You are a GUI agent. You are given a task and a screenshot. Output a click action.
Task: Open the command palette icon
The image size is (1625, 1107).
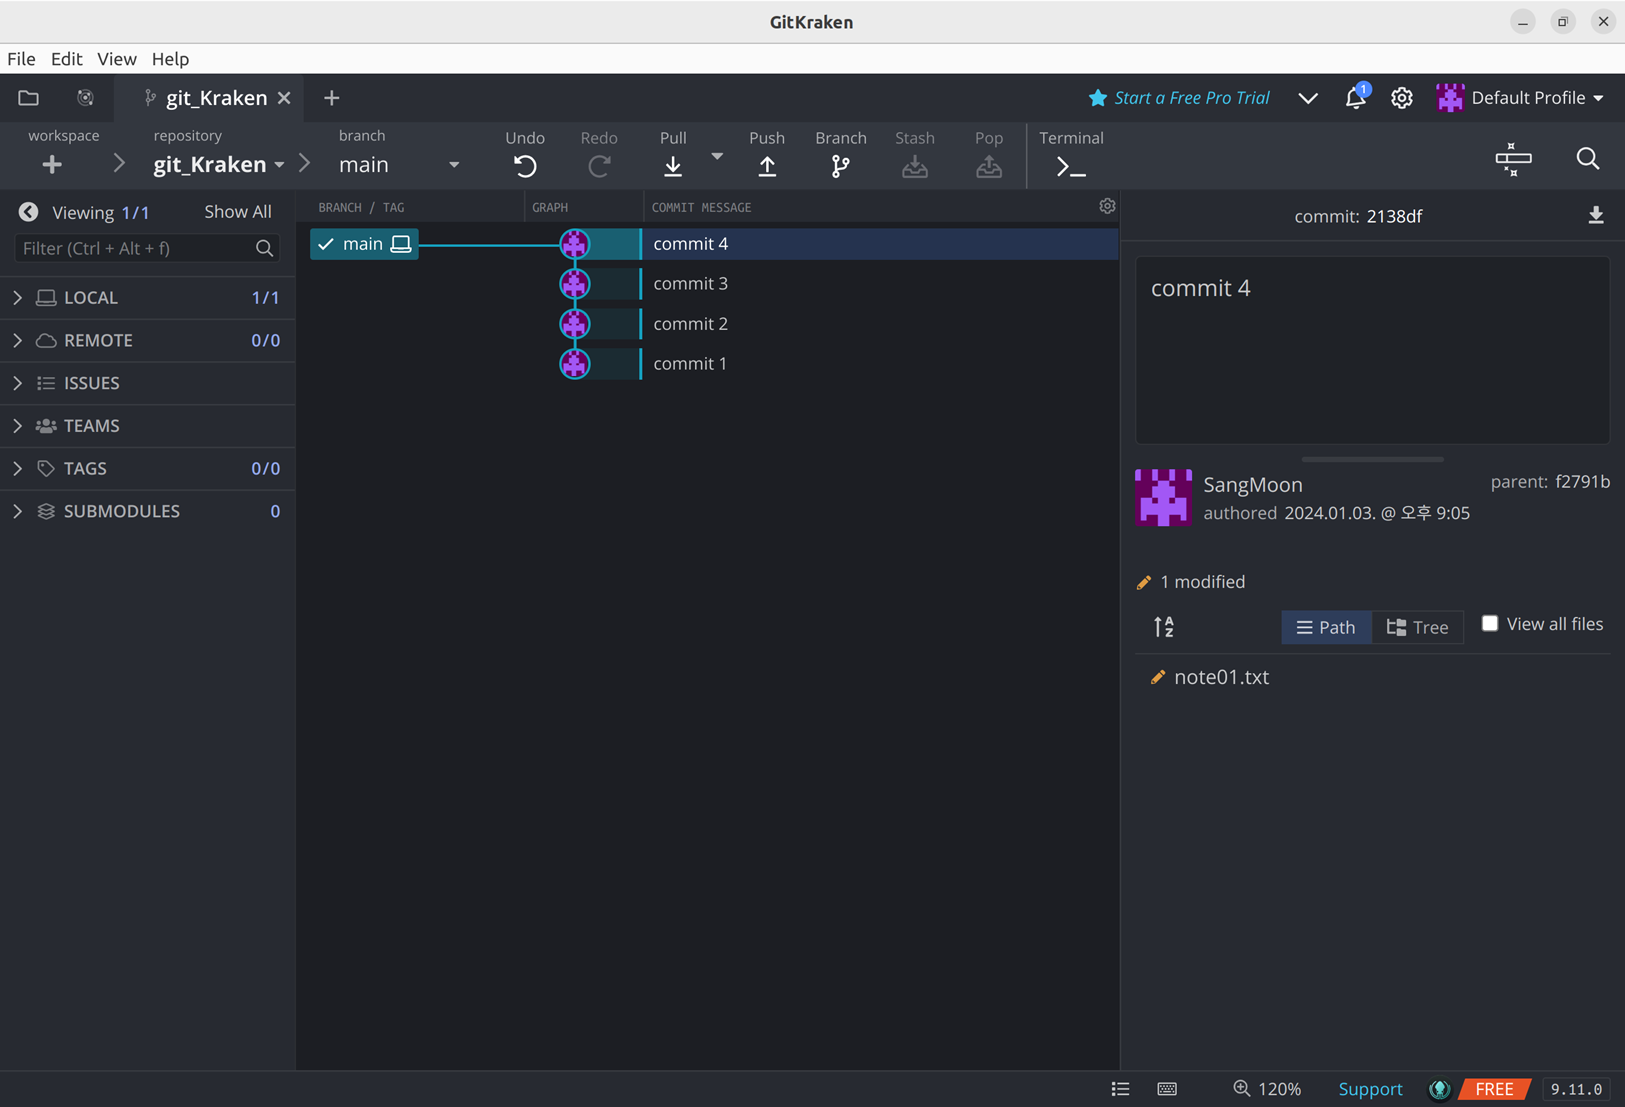(1513, 159)
